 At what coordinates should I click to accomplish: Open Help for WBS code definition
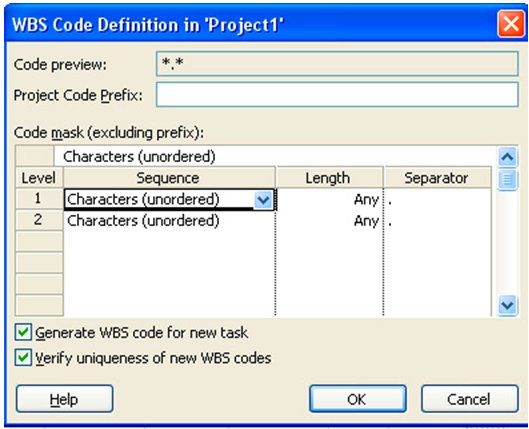[x=64, y=399]
